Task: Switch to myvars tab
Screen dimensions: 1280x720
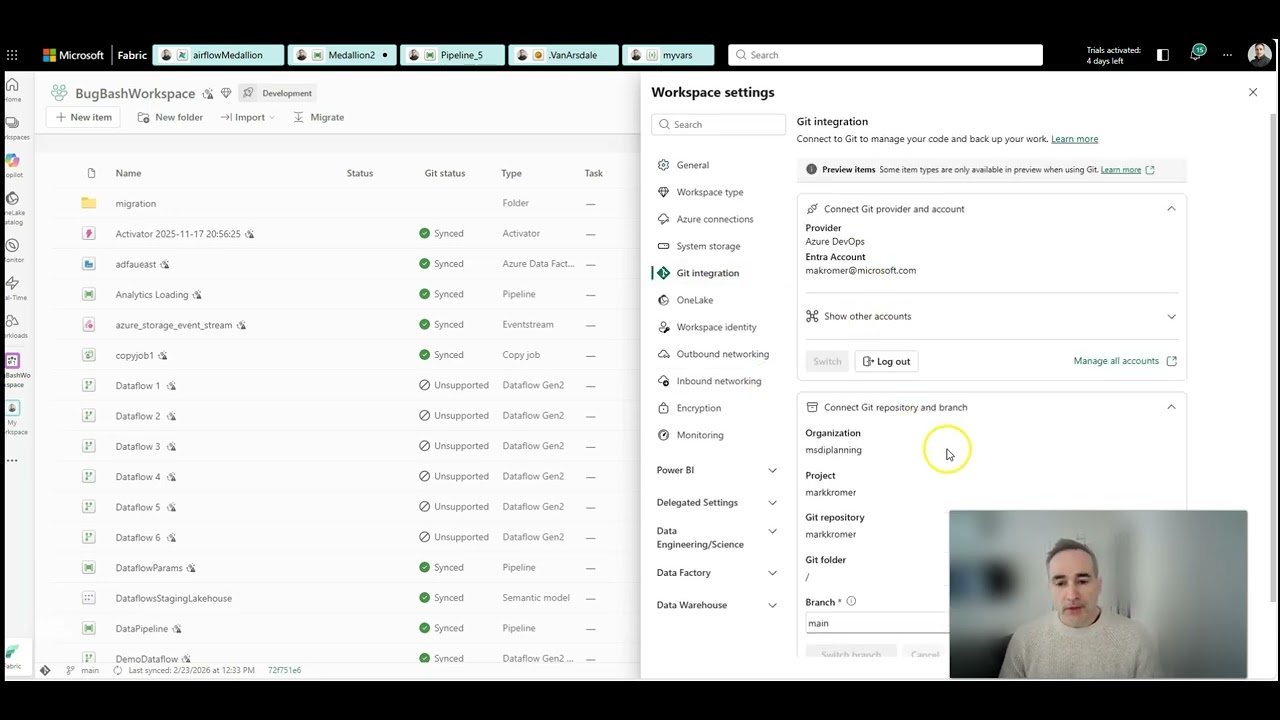Action: (668, 55)
